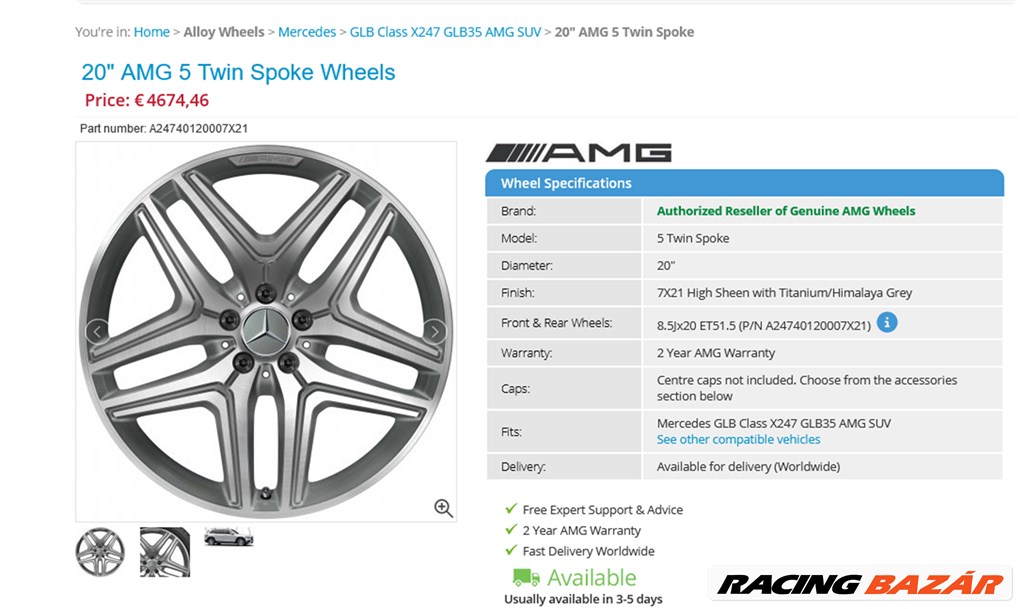Select the SUV vehicle thumbnail
The height and width of the screenshot is (609, 1024).
tap(229, 537)
